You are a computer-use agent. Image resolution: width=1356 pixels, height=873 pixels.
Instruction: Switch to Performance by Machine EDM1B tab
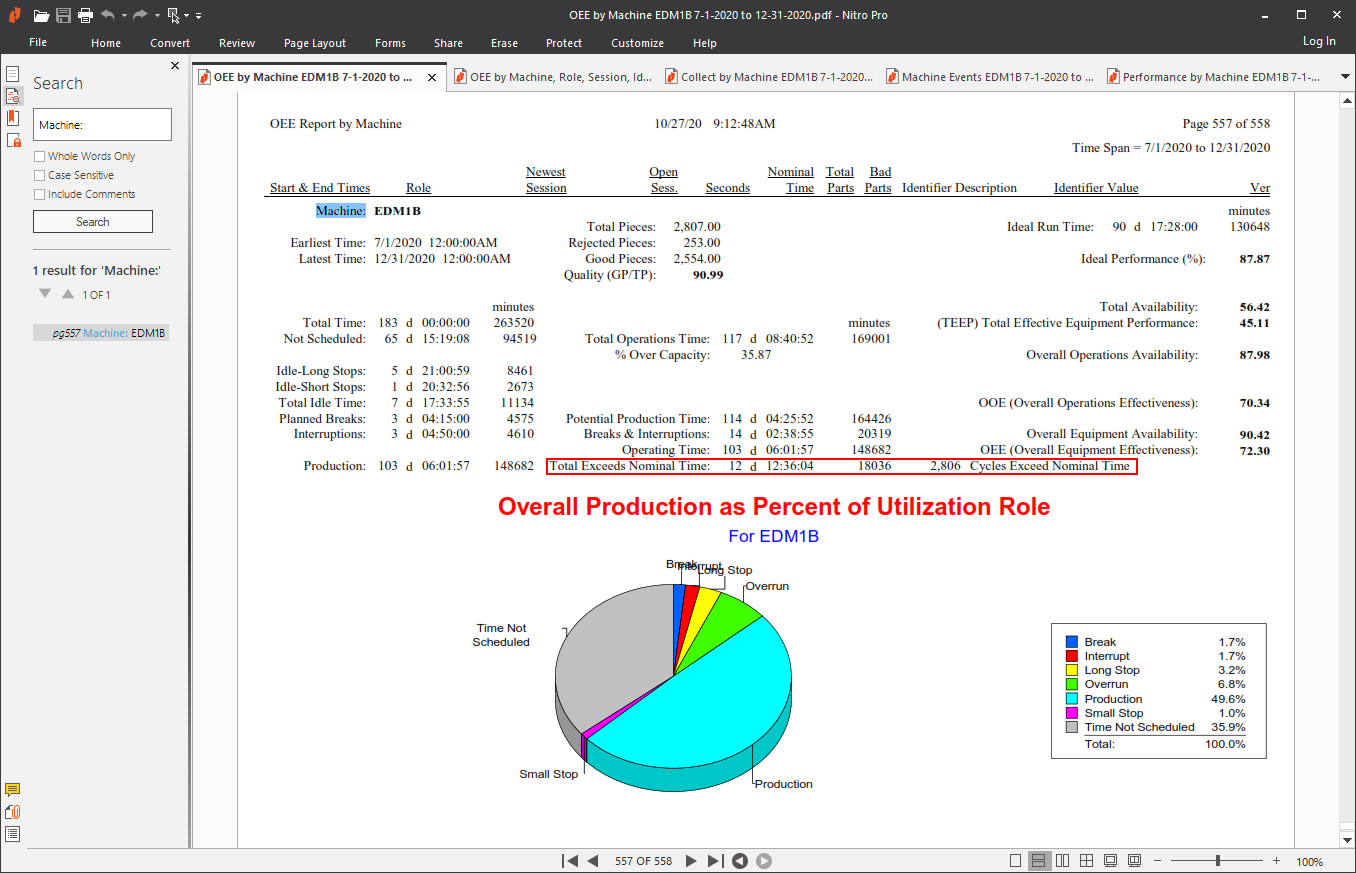[1212, 77]
